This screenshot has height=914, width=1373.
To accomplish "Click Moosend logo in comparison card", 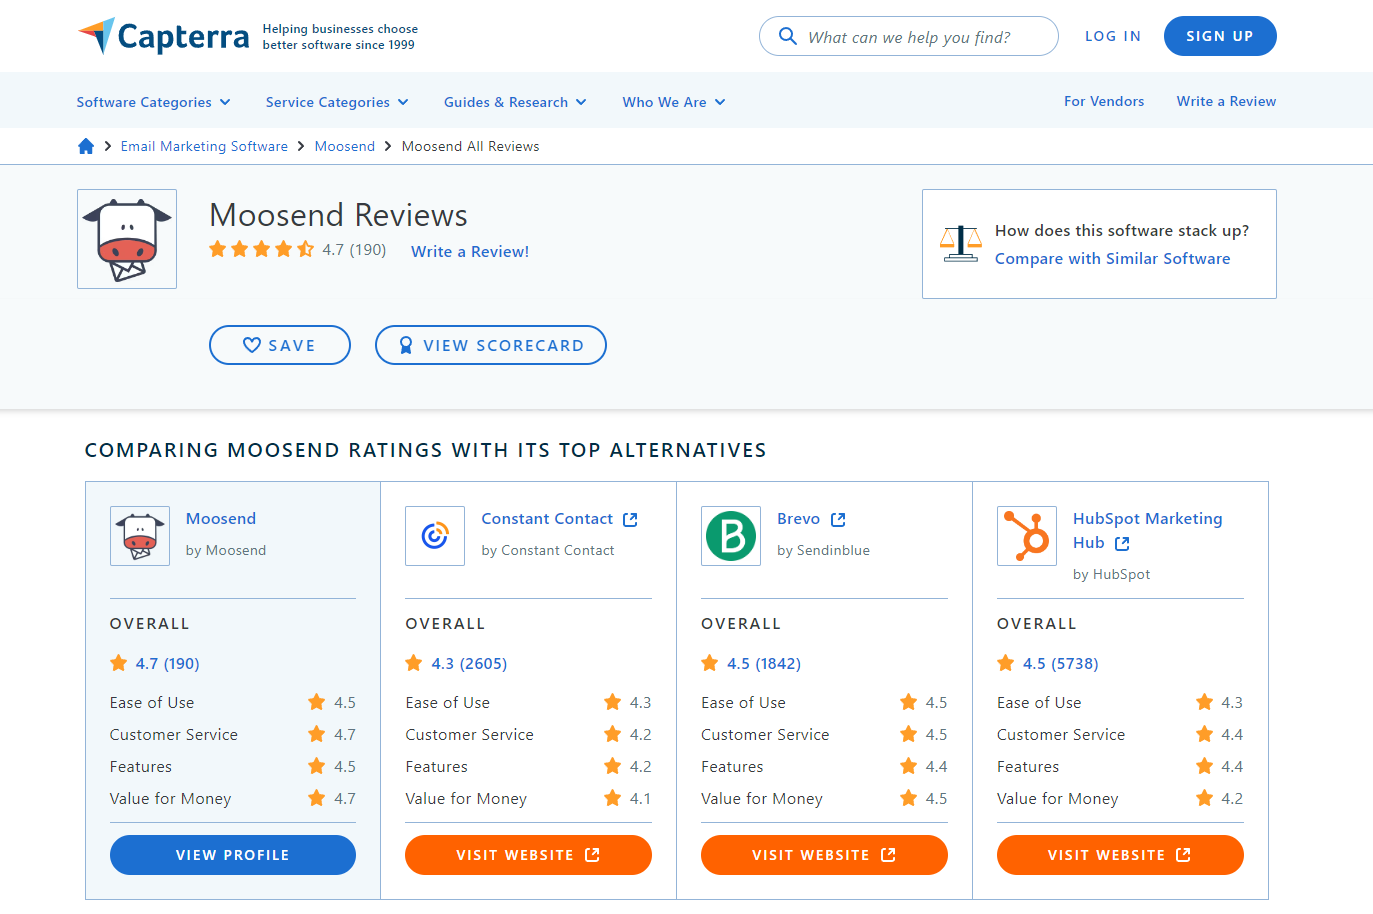I will pos(140,536).
